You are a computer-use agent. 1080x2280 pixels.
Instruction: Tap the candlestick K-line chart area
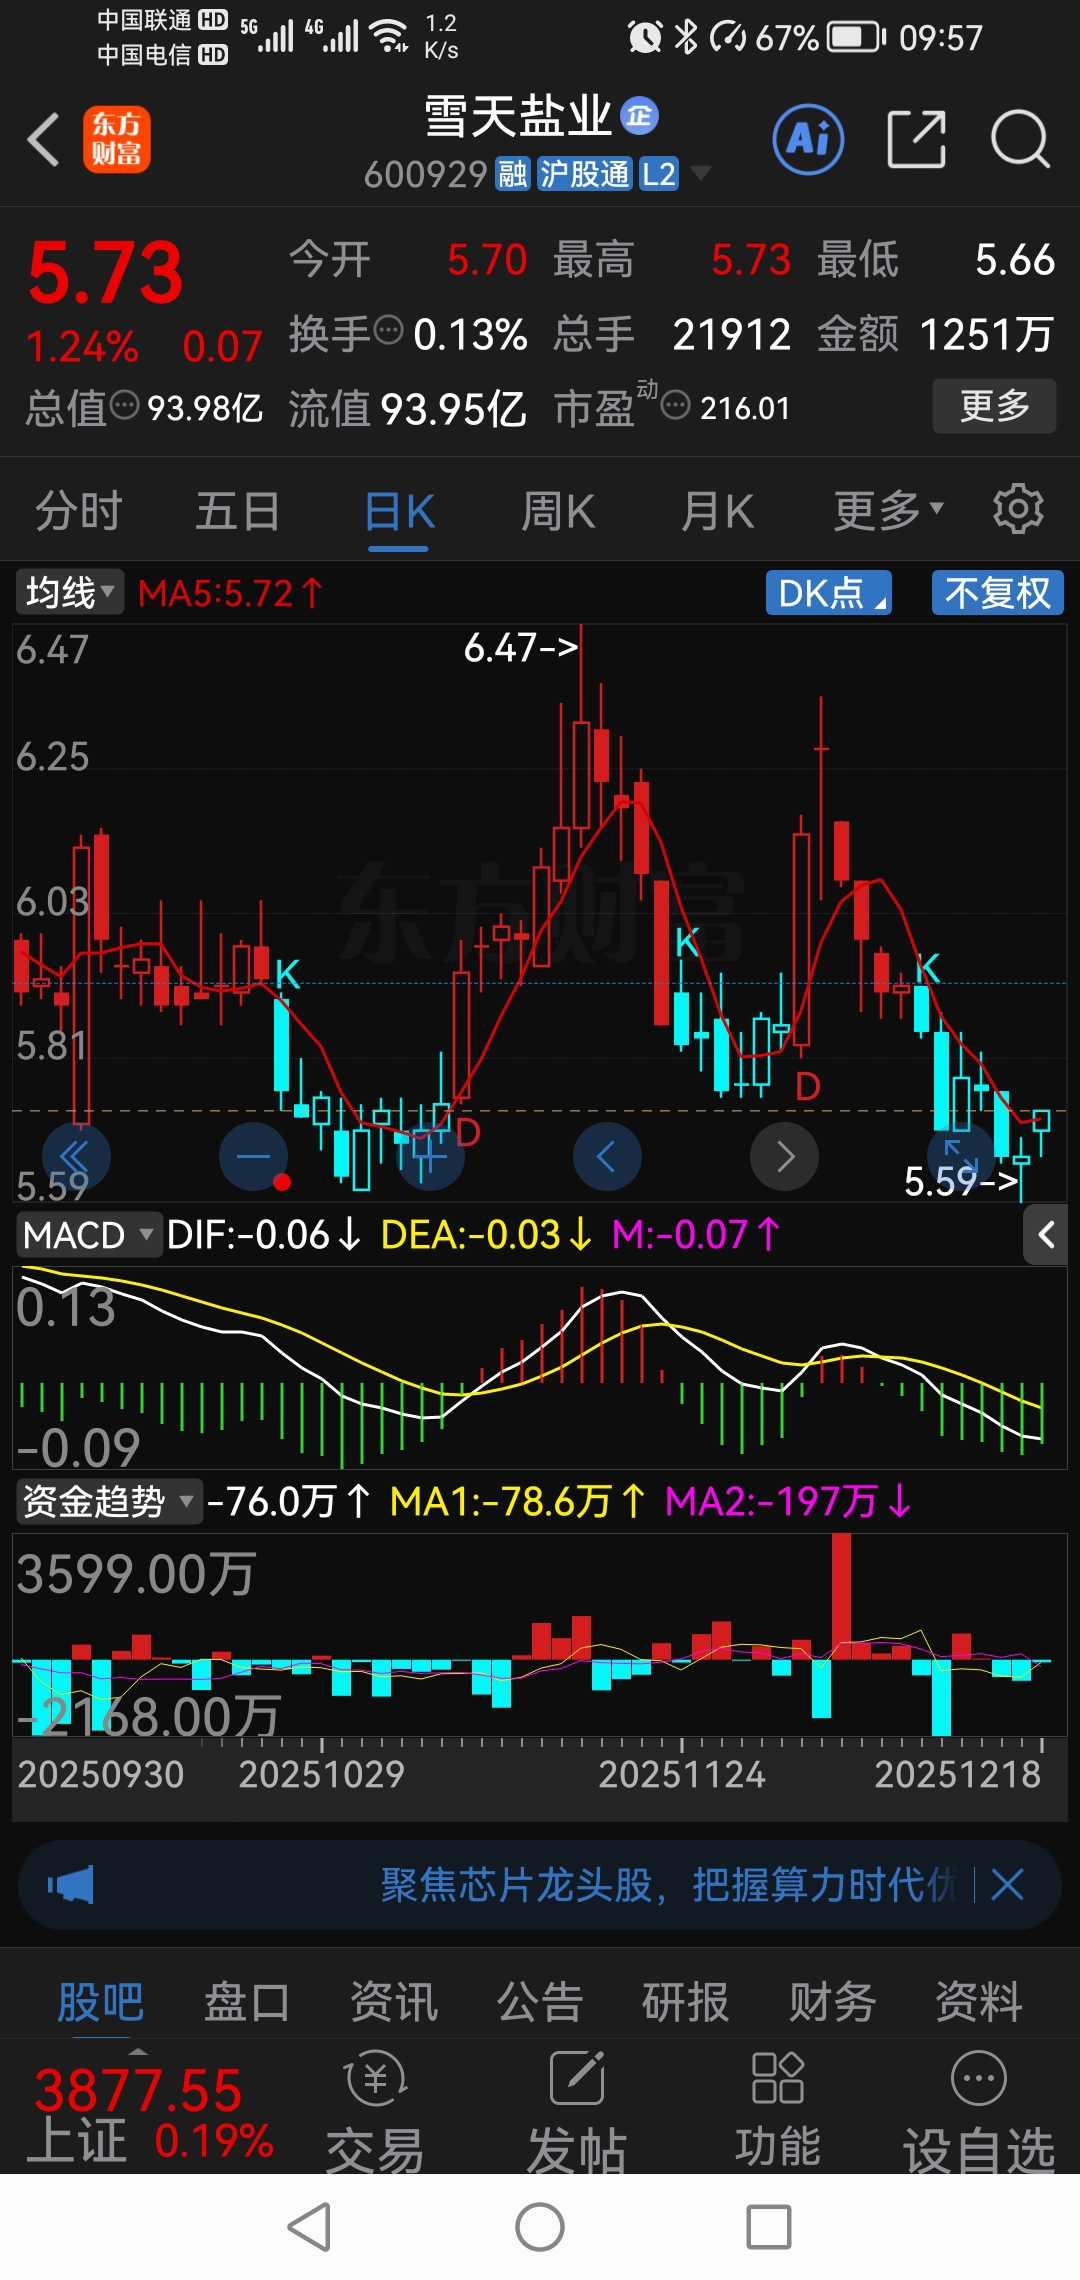coord(540,912)
